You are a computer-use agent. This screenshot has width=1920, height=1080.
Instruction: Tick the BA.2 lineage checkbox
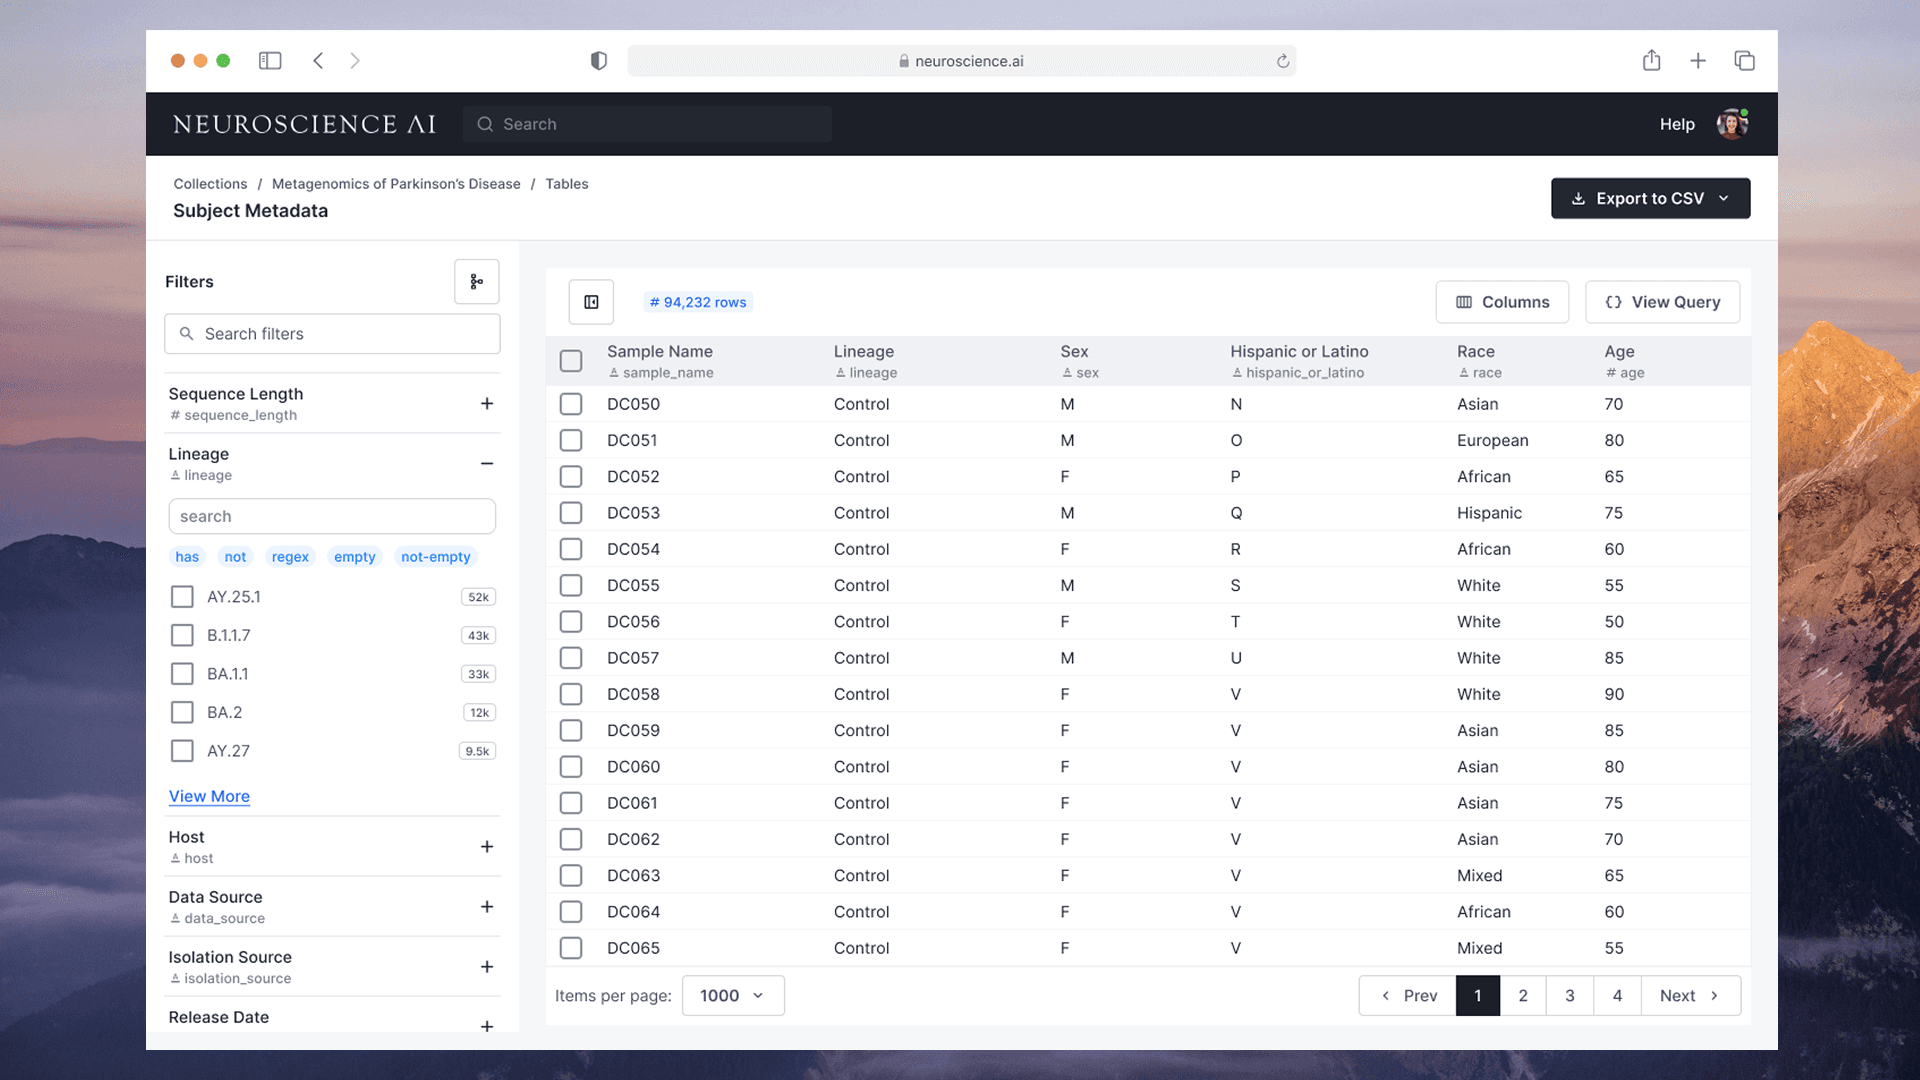182,713
